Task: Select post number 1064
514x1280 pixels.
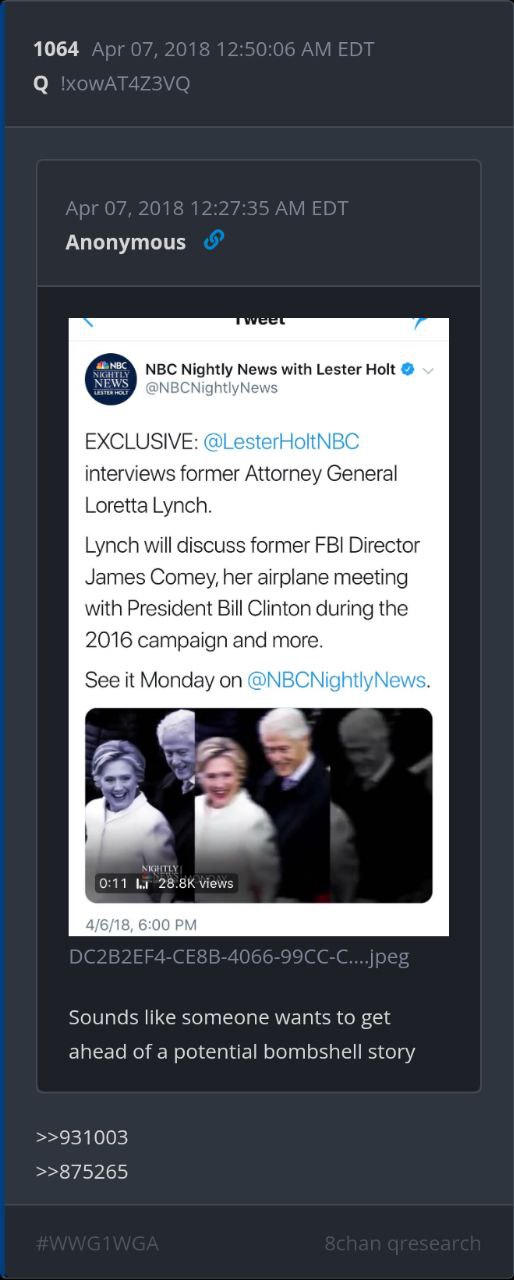Action: (56, 49)
